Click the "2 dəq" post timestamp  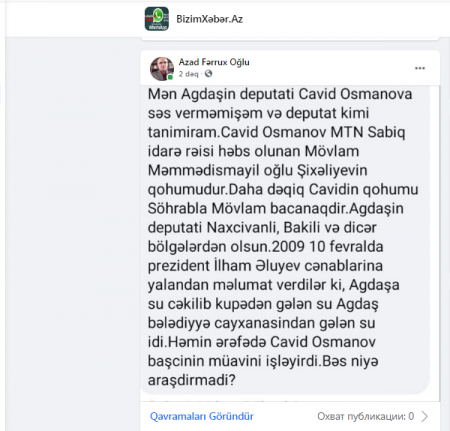(x=188, y=74)
